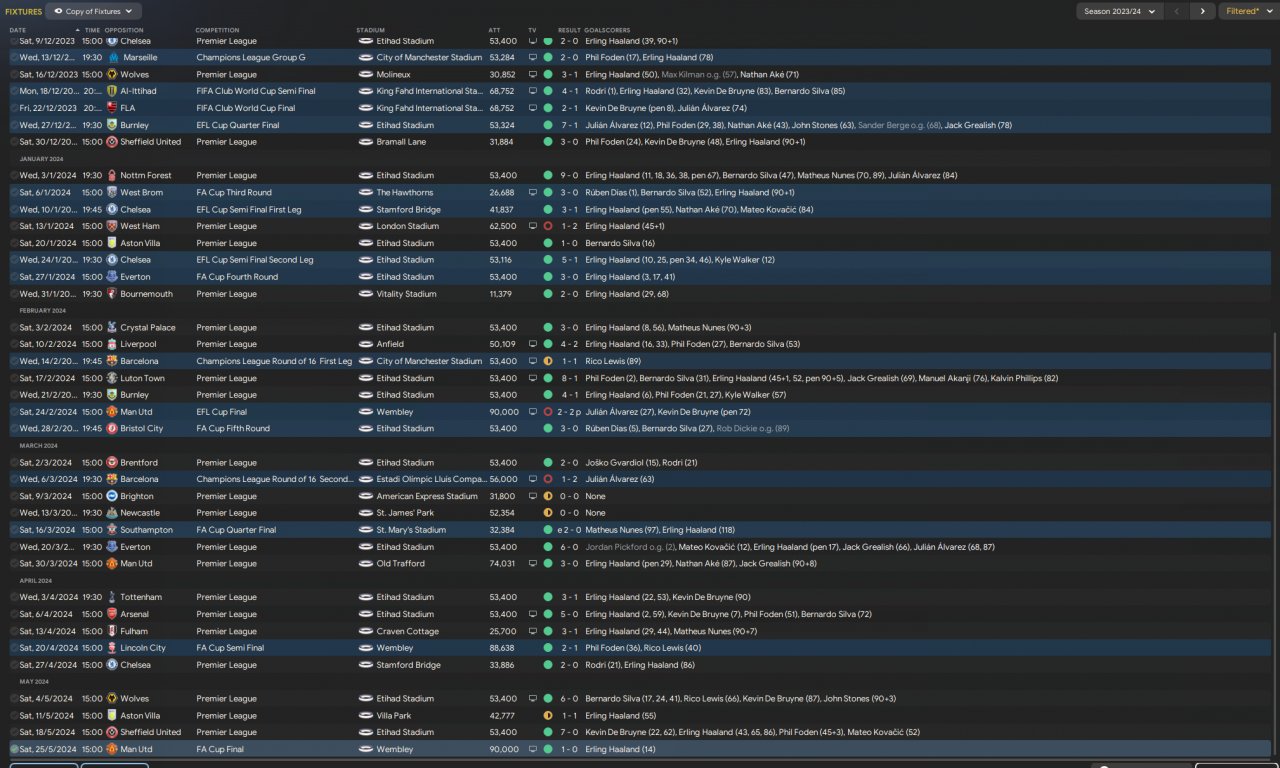Open Champions League Group G competition link
Screen dimensions: 1280x768
(x=251, y=58)
